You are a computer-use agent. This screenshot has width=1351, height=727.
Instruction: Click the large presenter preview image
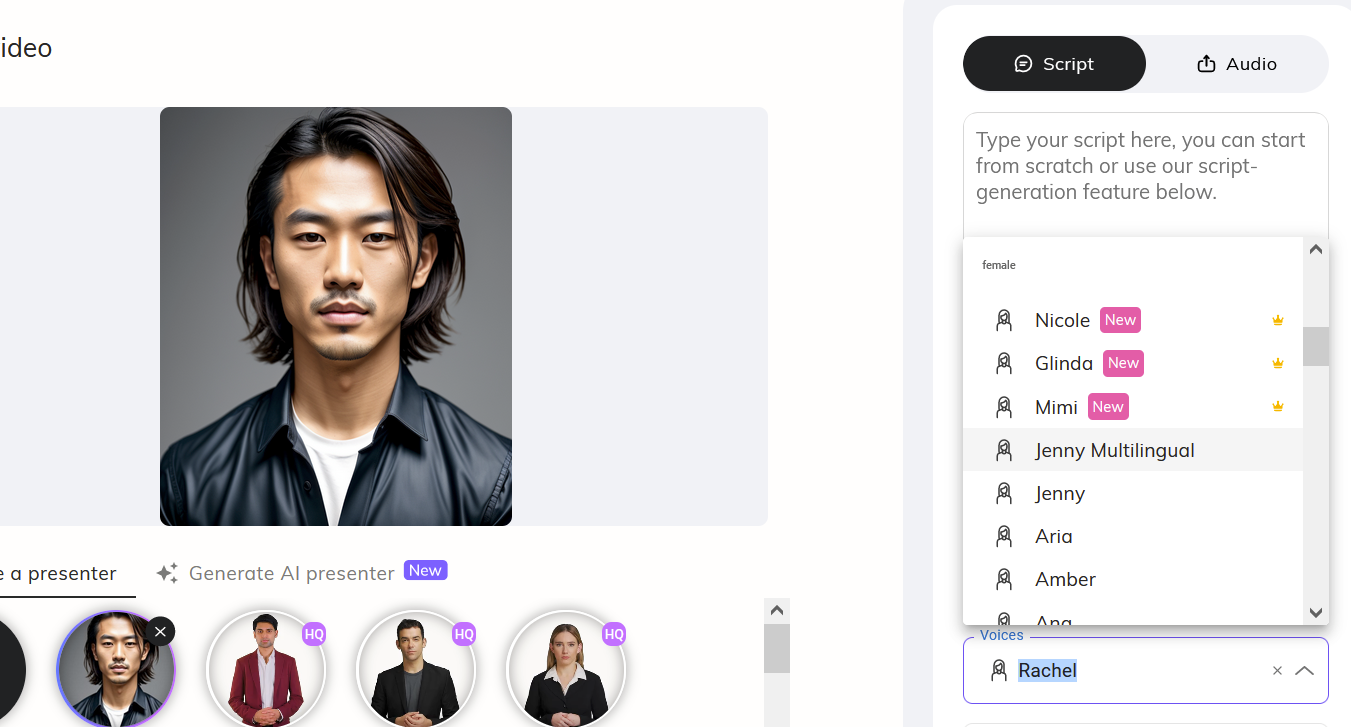tap(336, 316)
